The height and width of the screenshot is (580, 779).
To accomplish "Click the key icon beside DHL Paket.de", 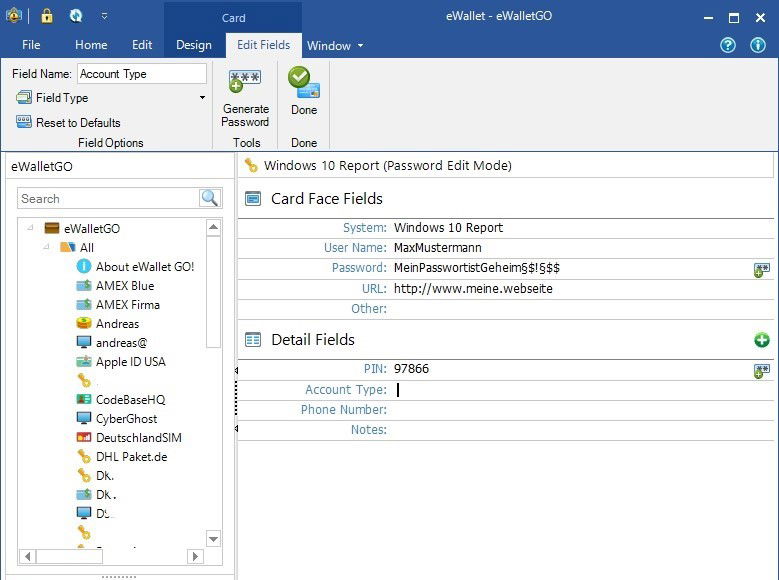I will click(x=84, y=456).
